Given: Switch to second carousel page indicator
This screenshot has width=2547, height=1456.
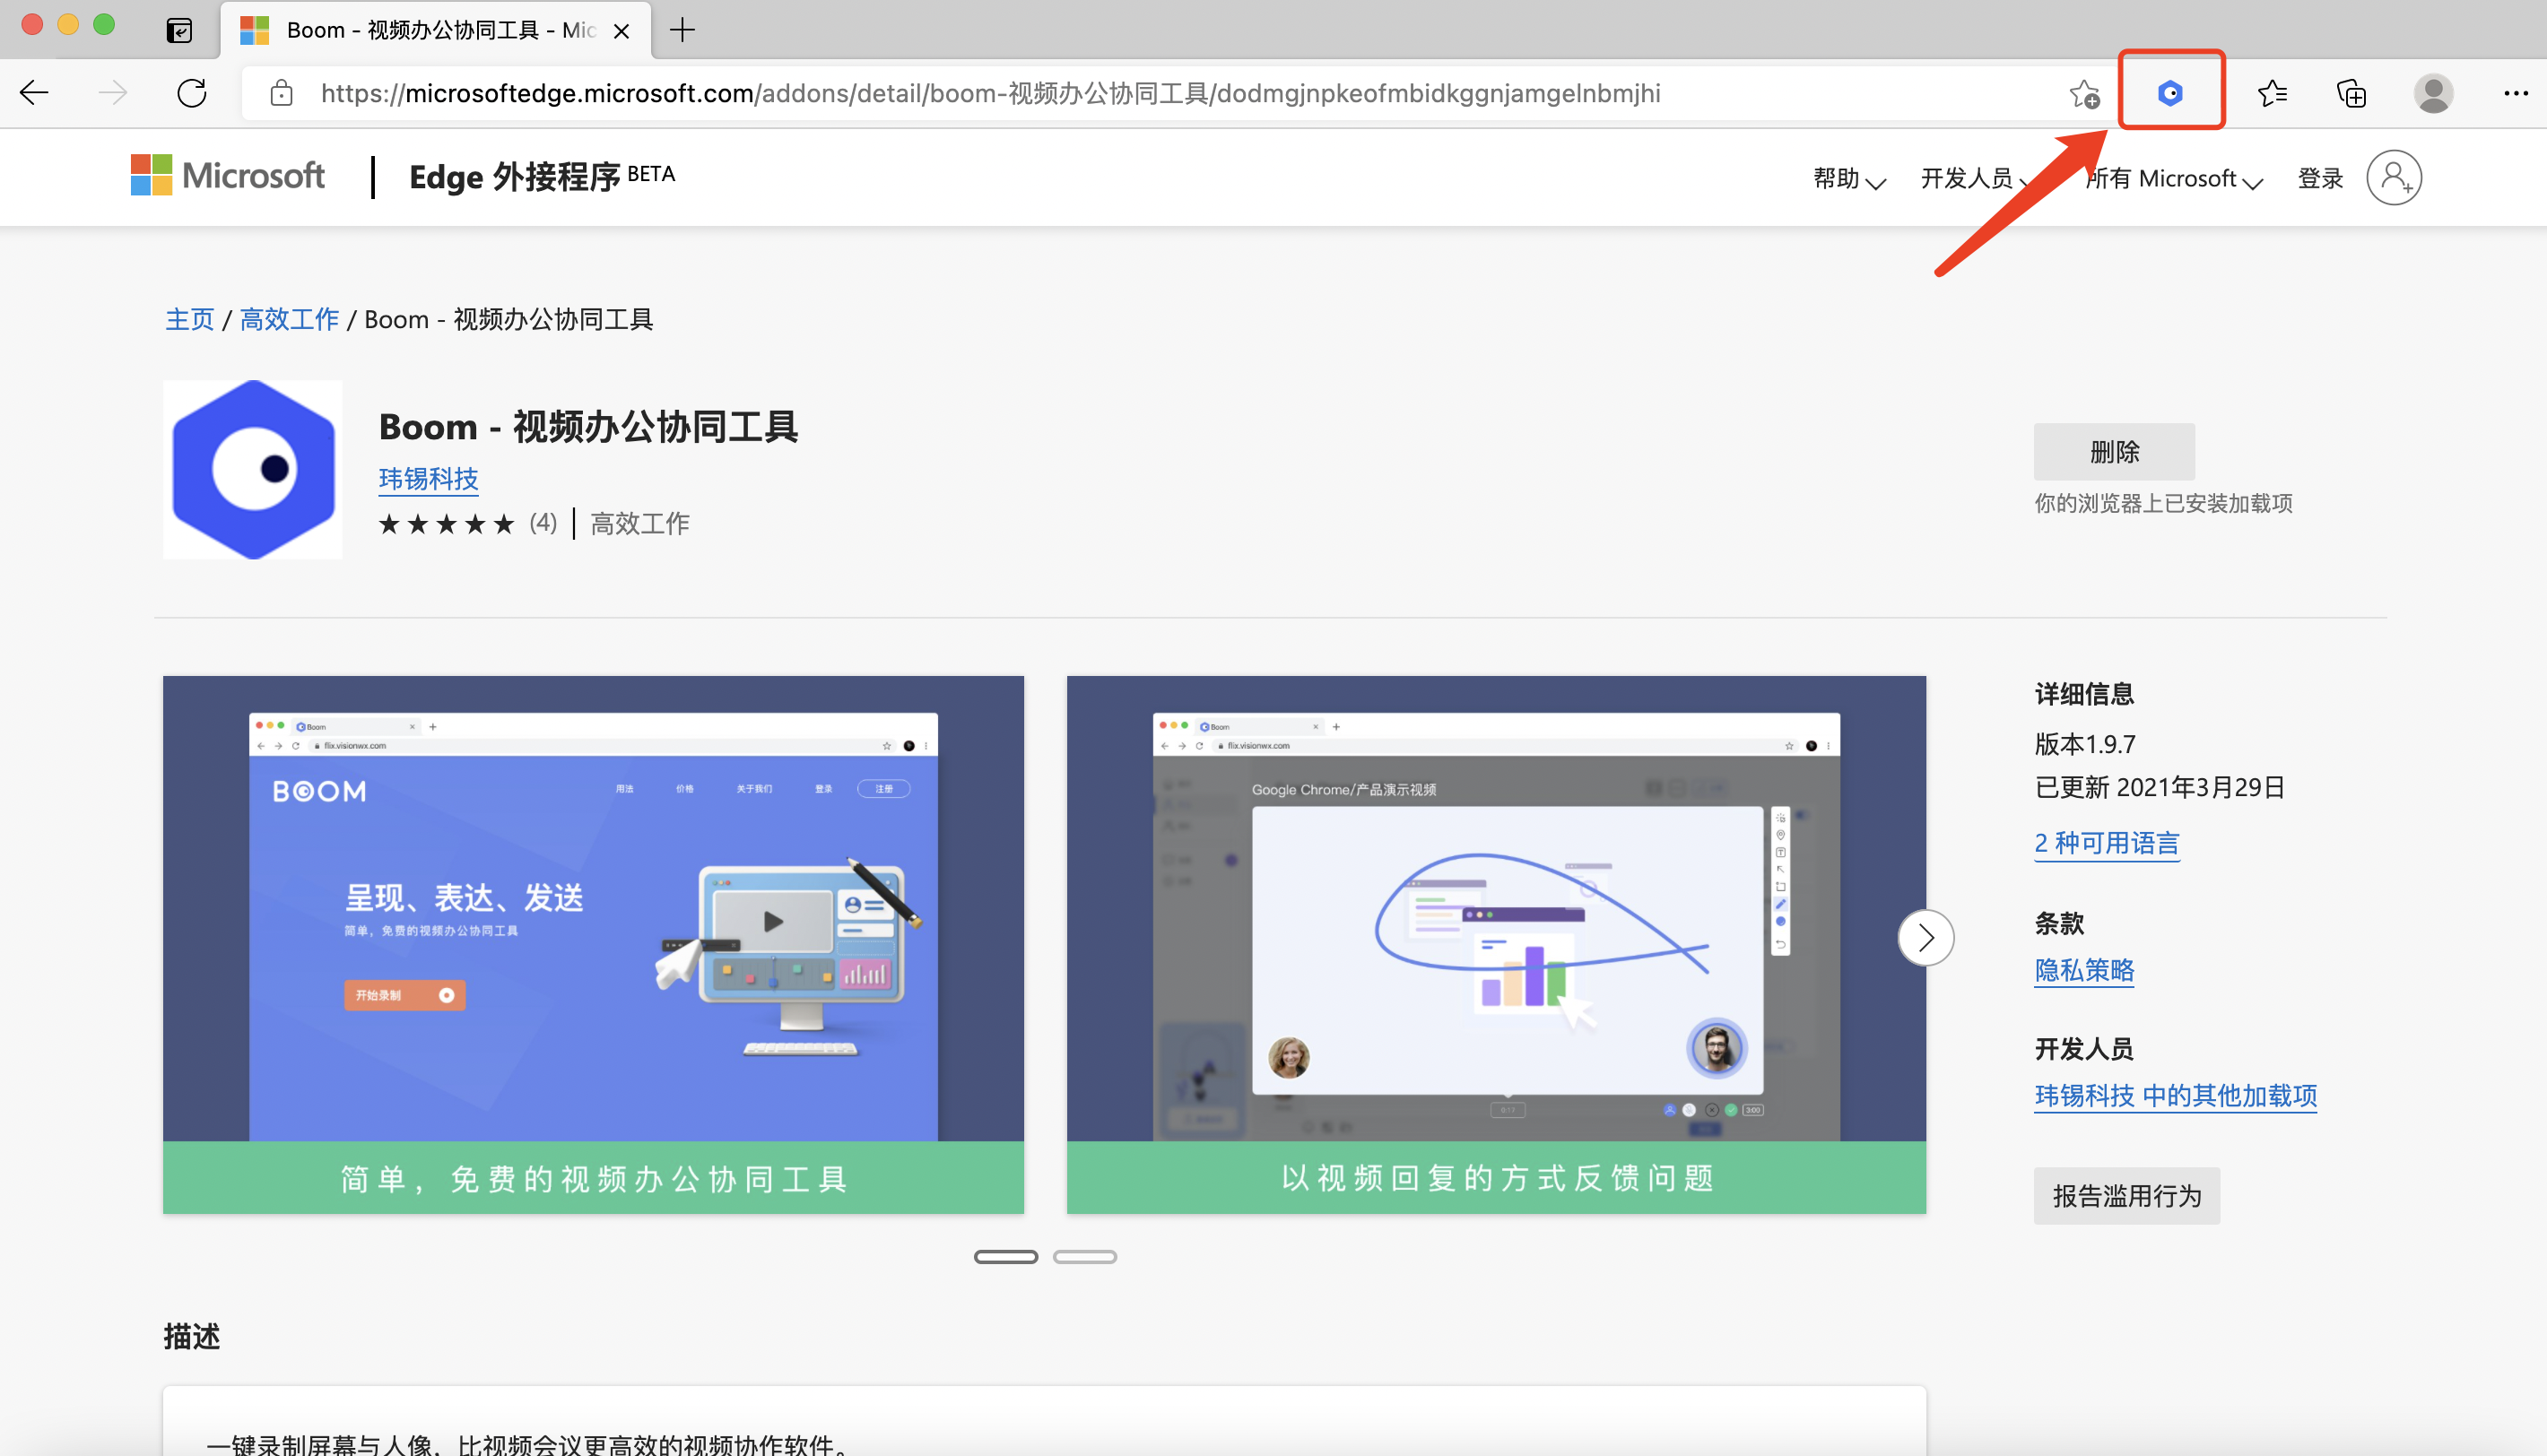Looking at the screenshot, I should tap(1084, 1257).
